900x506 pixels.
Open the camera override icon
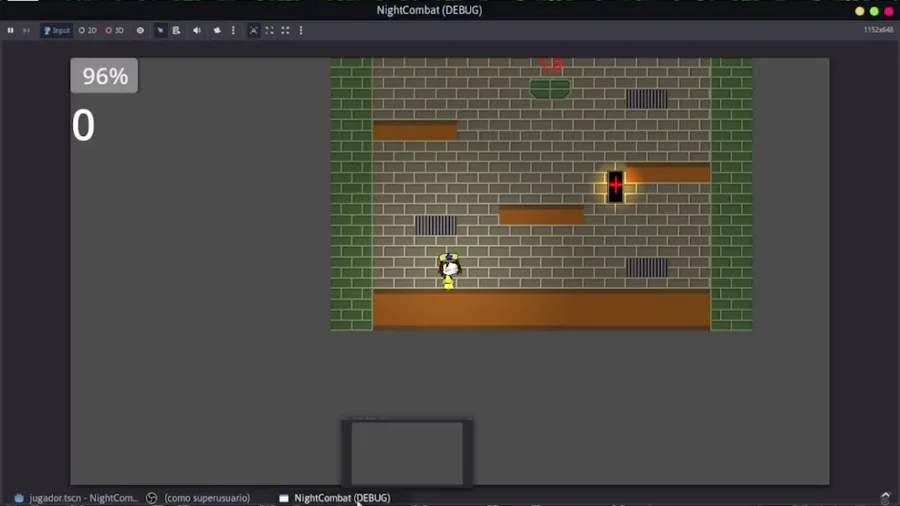217,30
